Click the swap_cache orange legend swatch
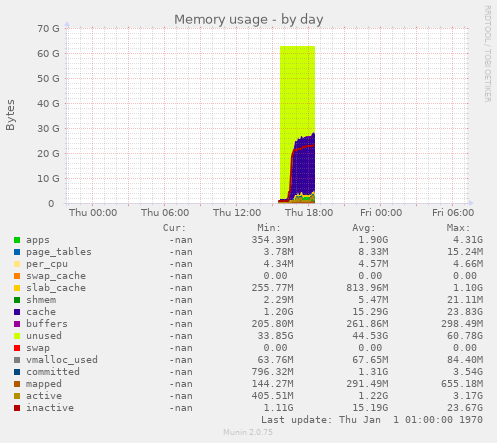This screenshot has width=497, height=443. click(x=17, y=276)
